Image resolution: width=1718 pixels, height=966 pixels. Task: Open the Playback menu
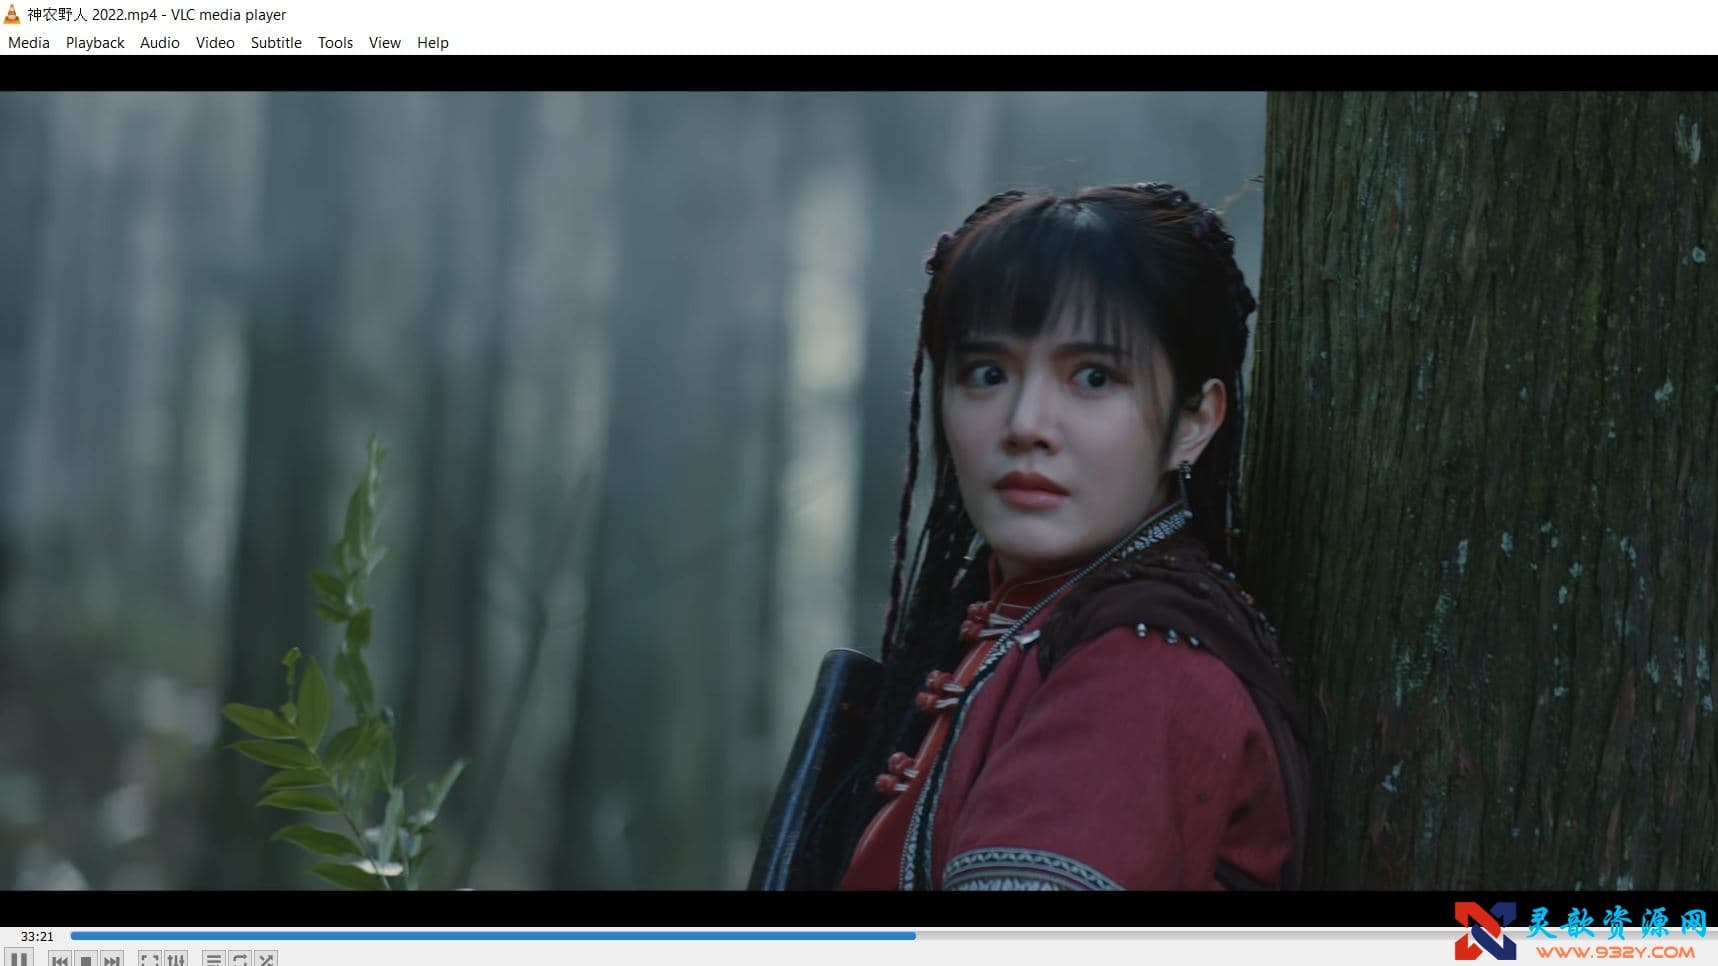pyautogui.click(x=95, y=43)
